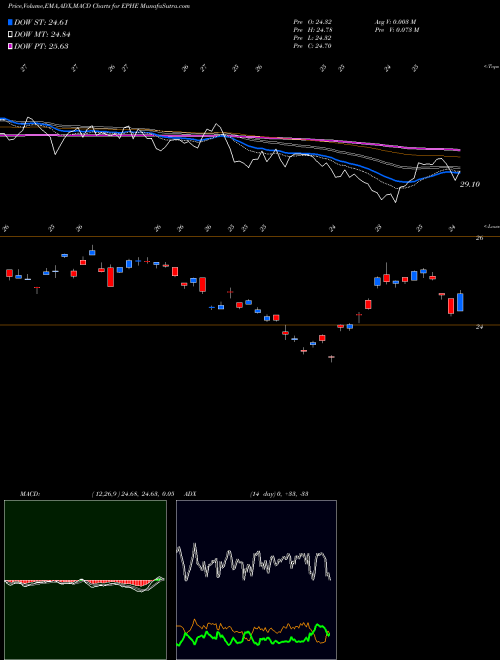Click inside the dark blue ADX panel
Screen dimensions: 500x660
pyautogui.click(x=256, y=580)
